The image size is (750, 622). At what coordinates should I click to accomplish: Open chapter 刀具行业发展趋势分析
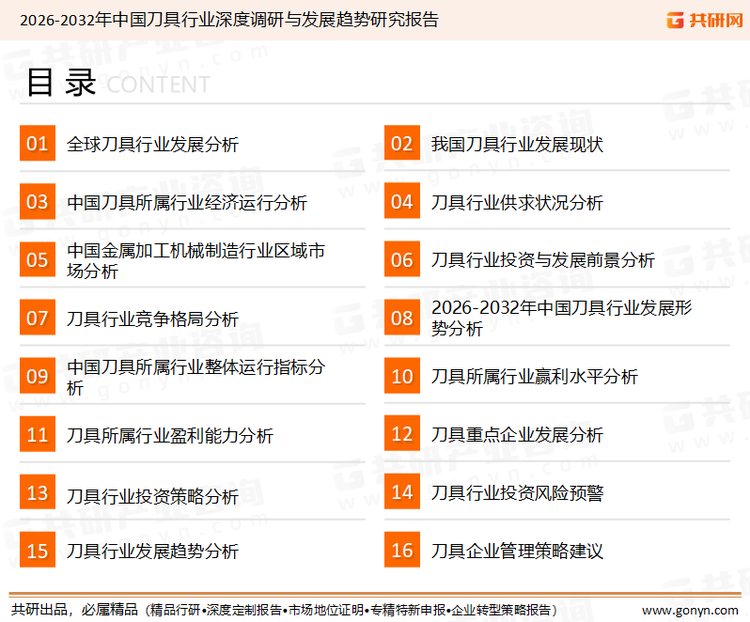point(153,551)
